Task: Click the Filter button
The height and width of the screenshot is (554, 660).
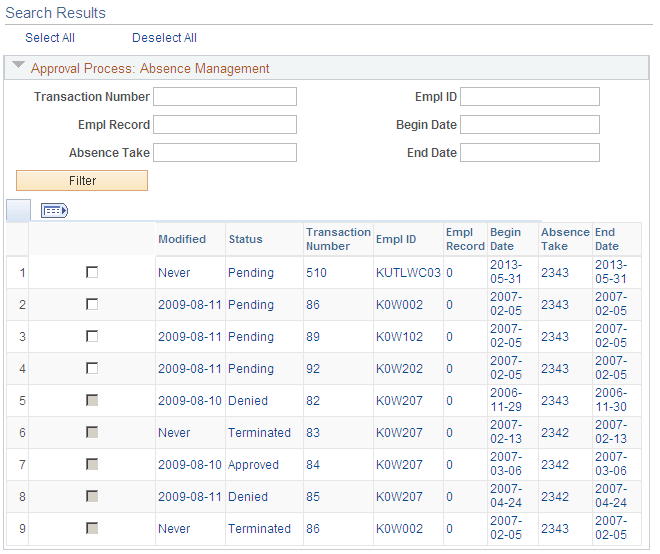Action: click(82, 181)
